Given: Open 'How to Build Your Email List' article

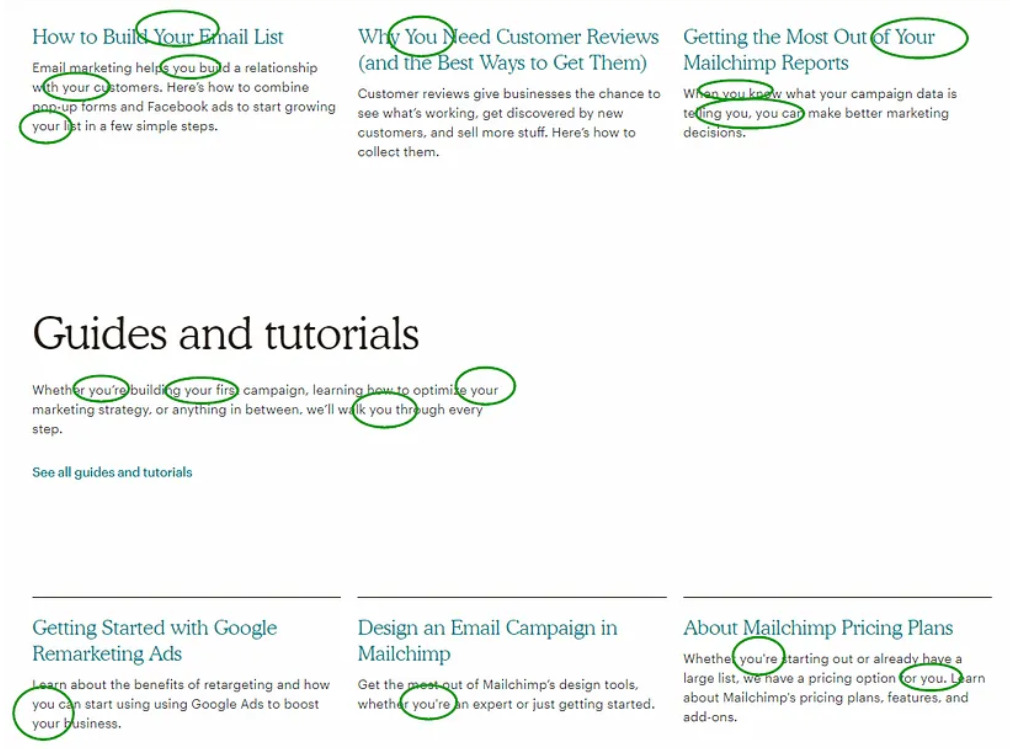Looking at the screenshot, I should [x=158, y=37].
